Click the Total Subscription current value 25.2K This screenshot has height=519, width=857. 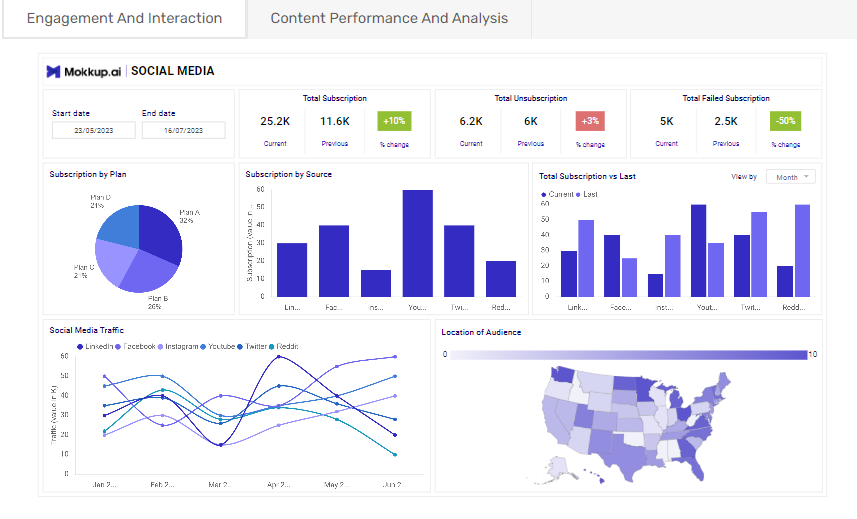275,121
